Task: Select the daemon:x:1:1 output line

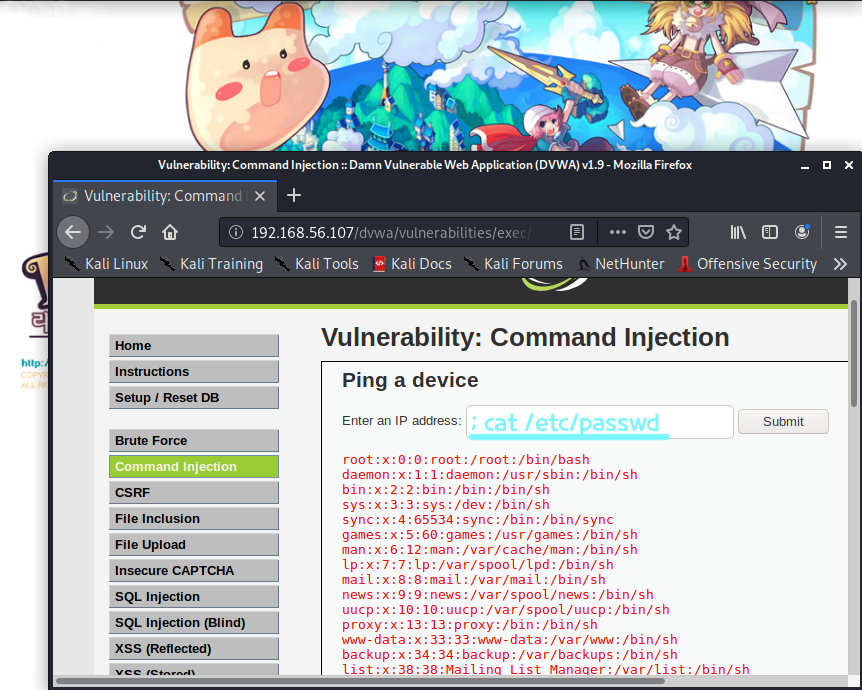Action: click(490, 474)
